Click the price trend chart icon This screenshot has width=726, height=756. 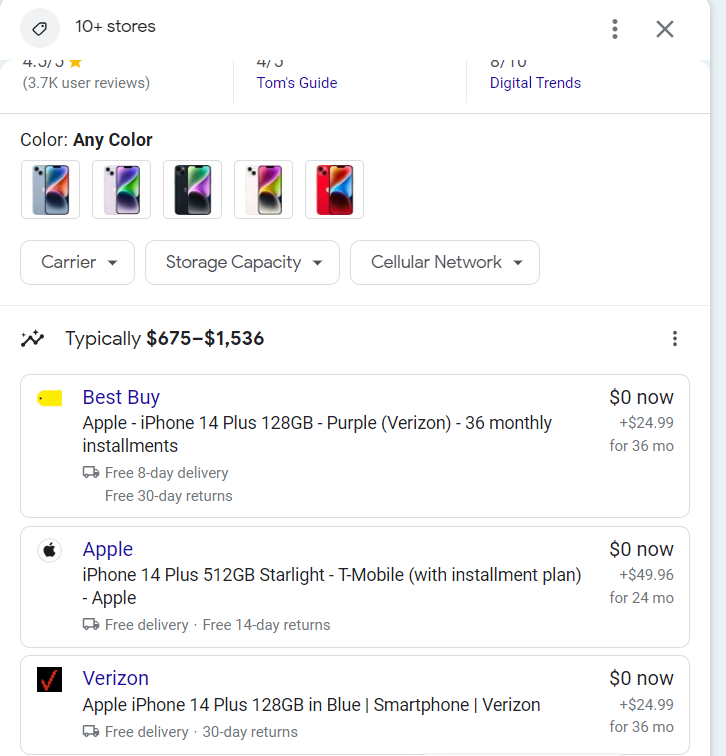click(x=32, y=338)
